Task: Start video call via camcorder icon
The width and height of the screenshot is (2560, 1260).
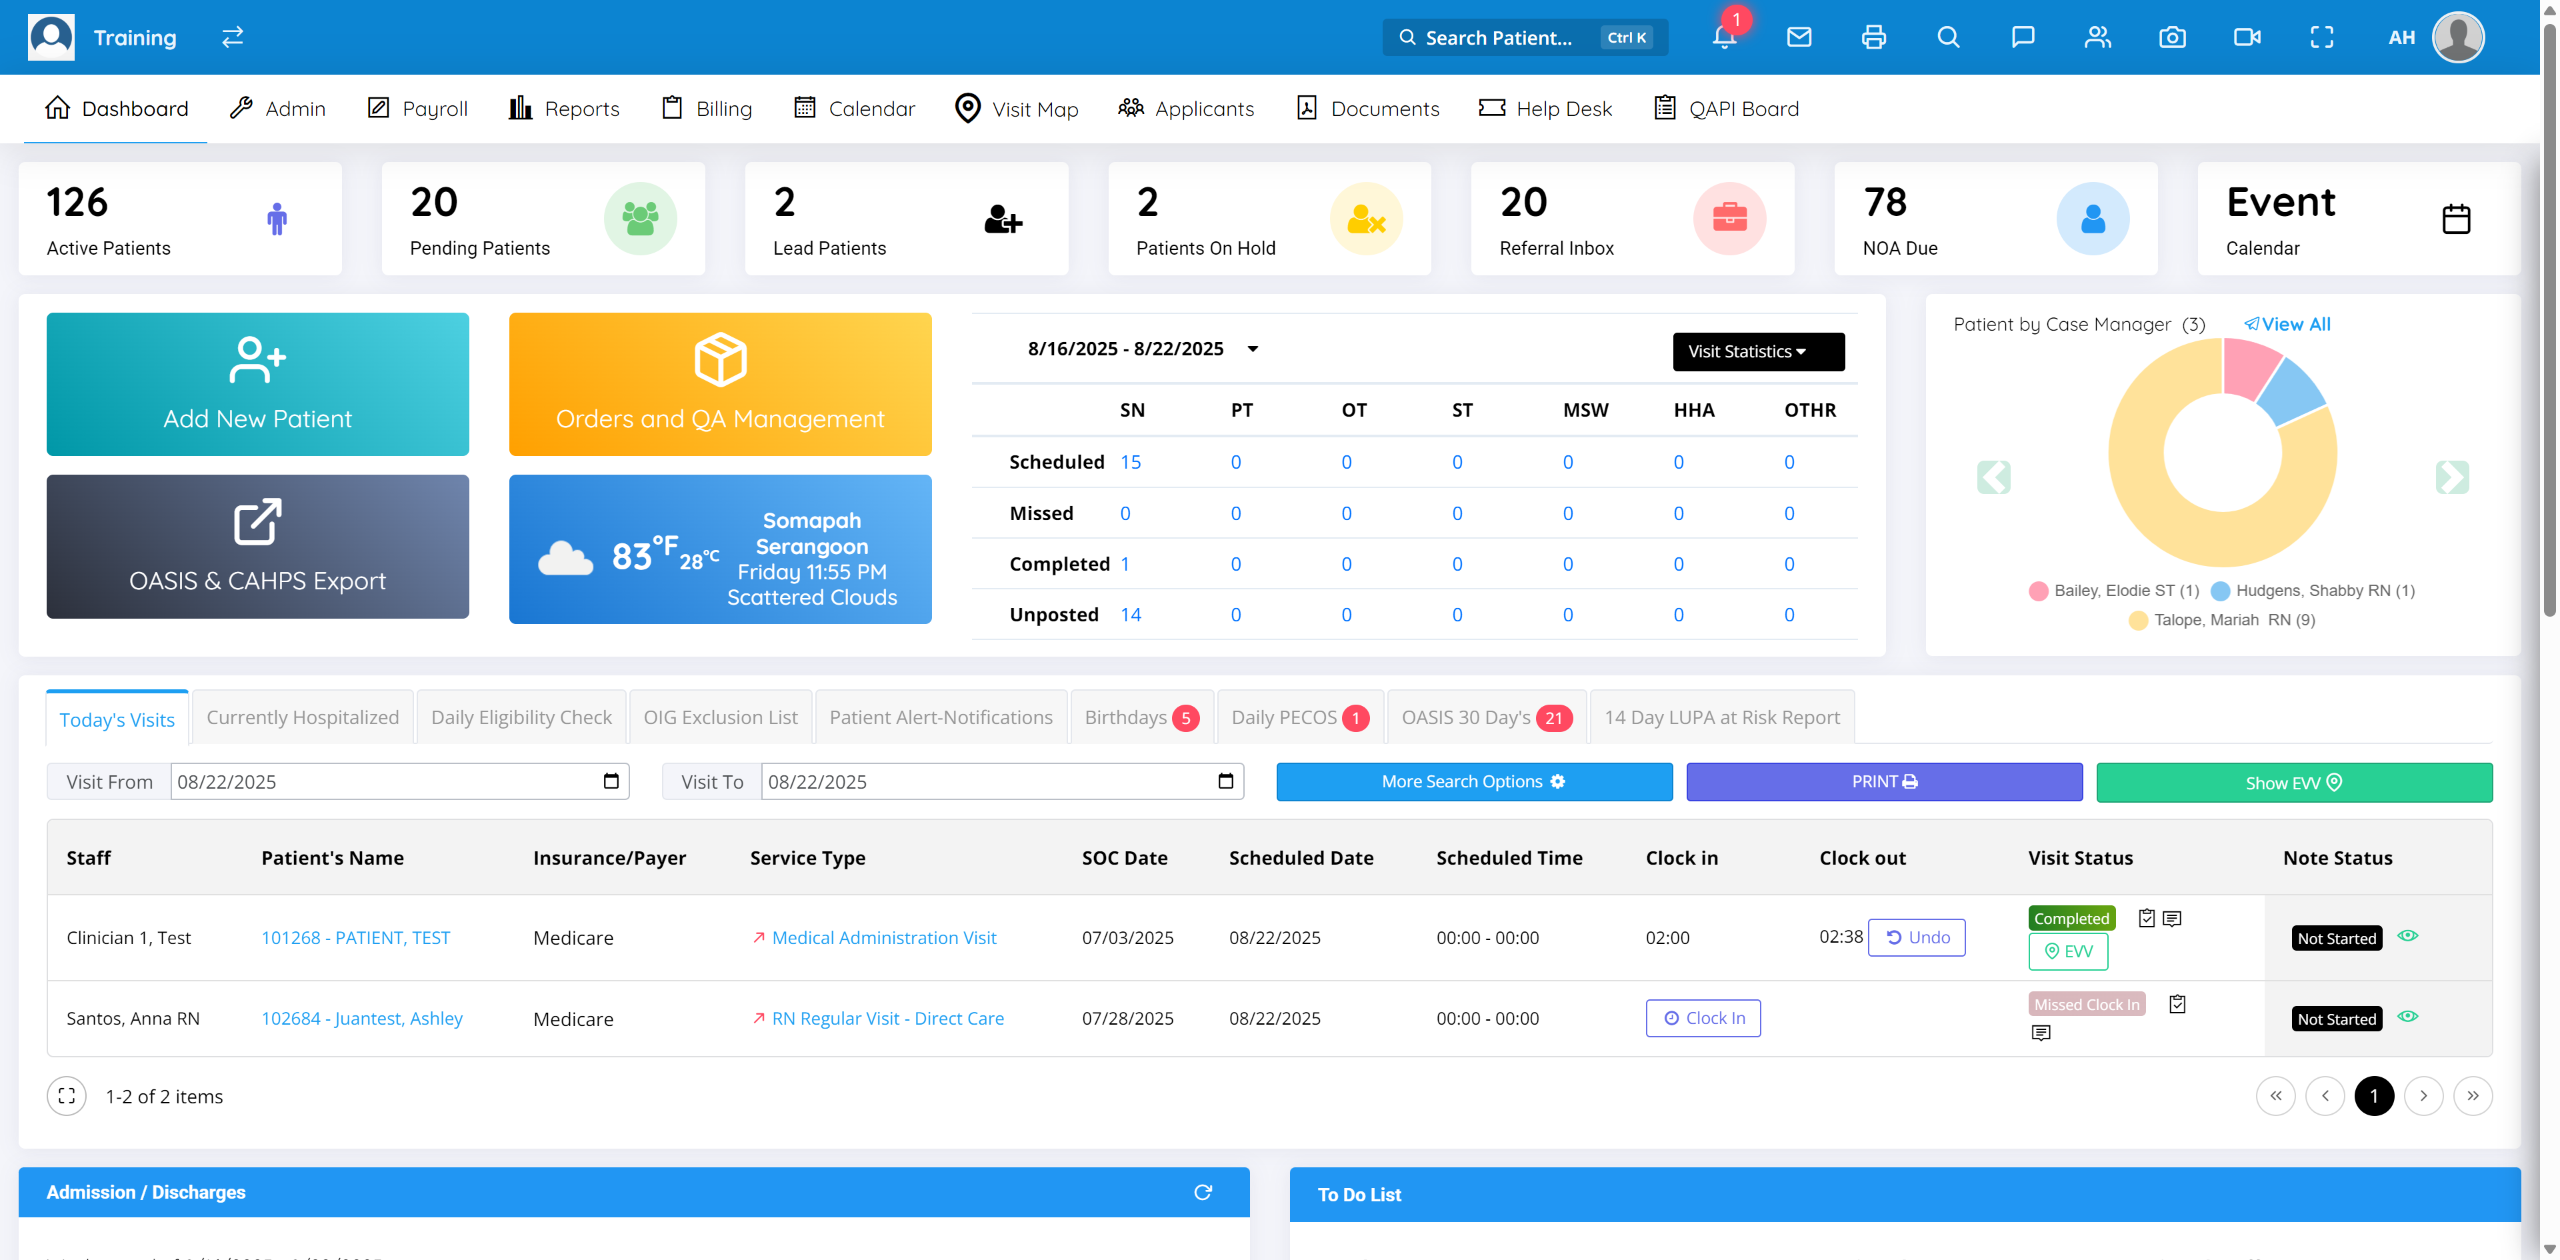Action: [2247, 38]
